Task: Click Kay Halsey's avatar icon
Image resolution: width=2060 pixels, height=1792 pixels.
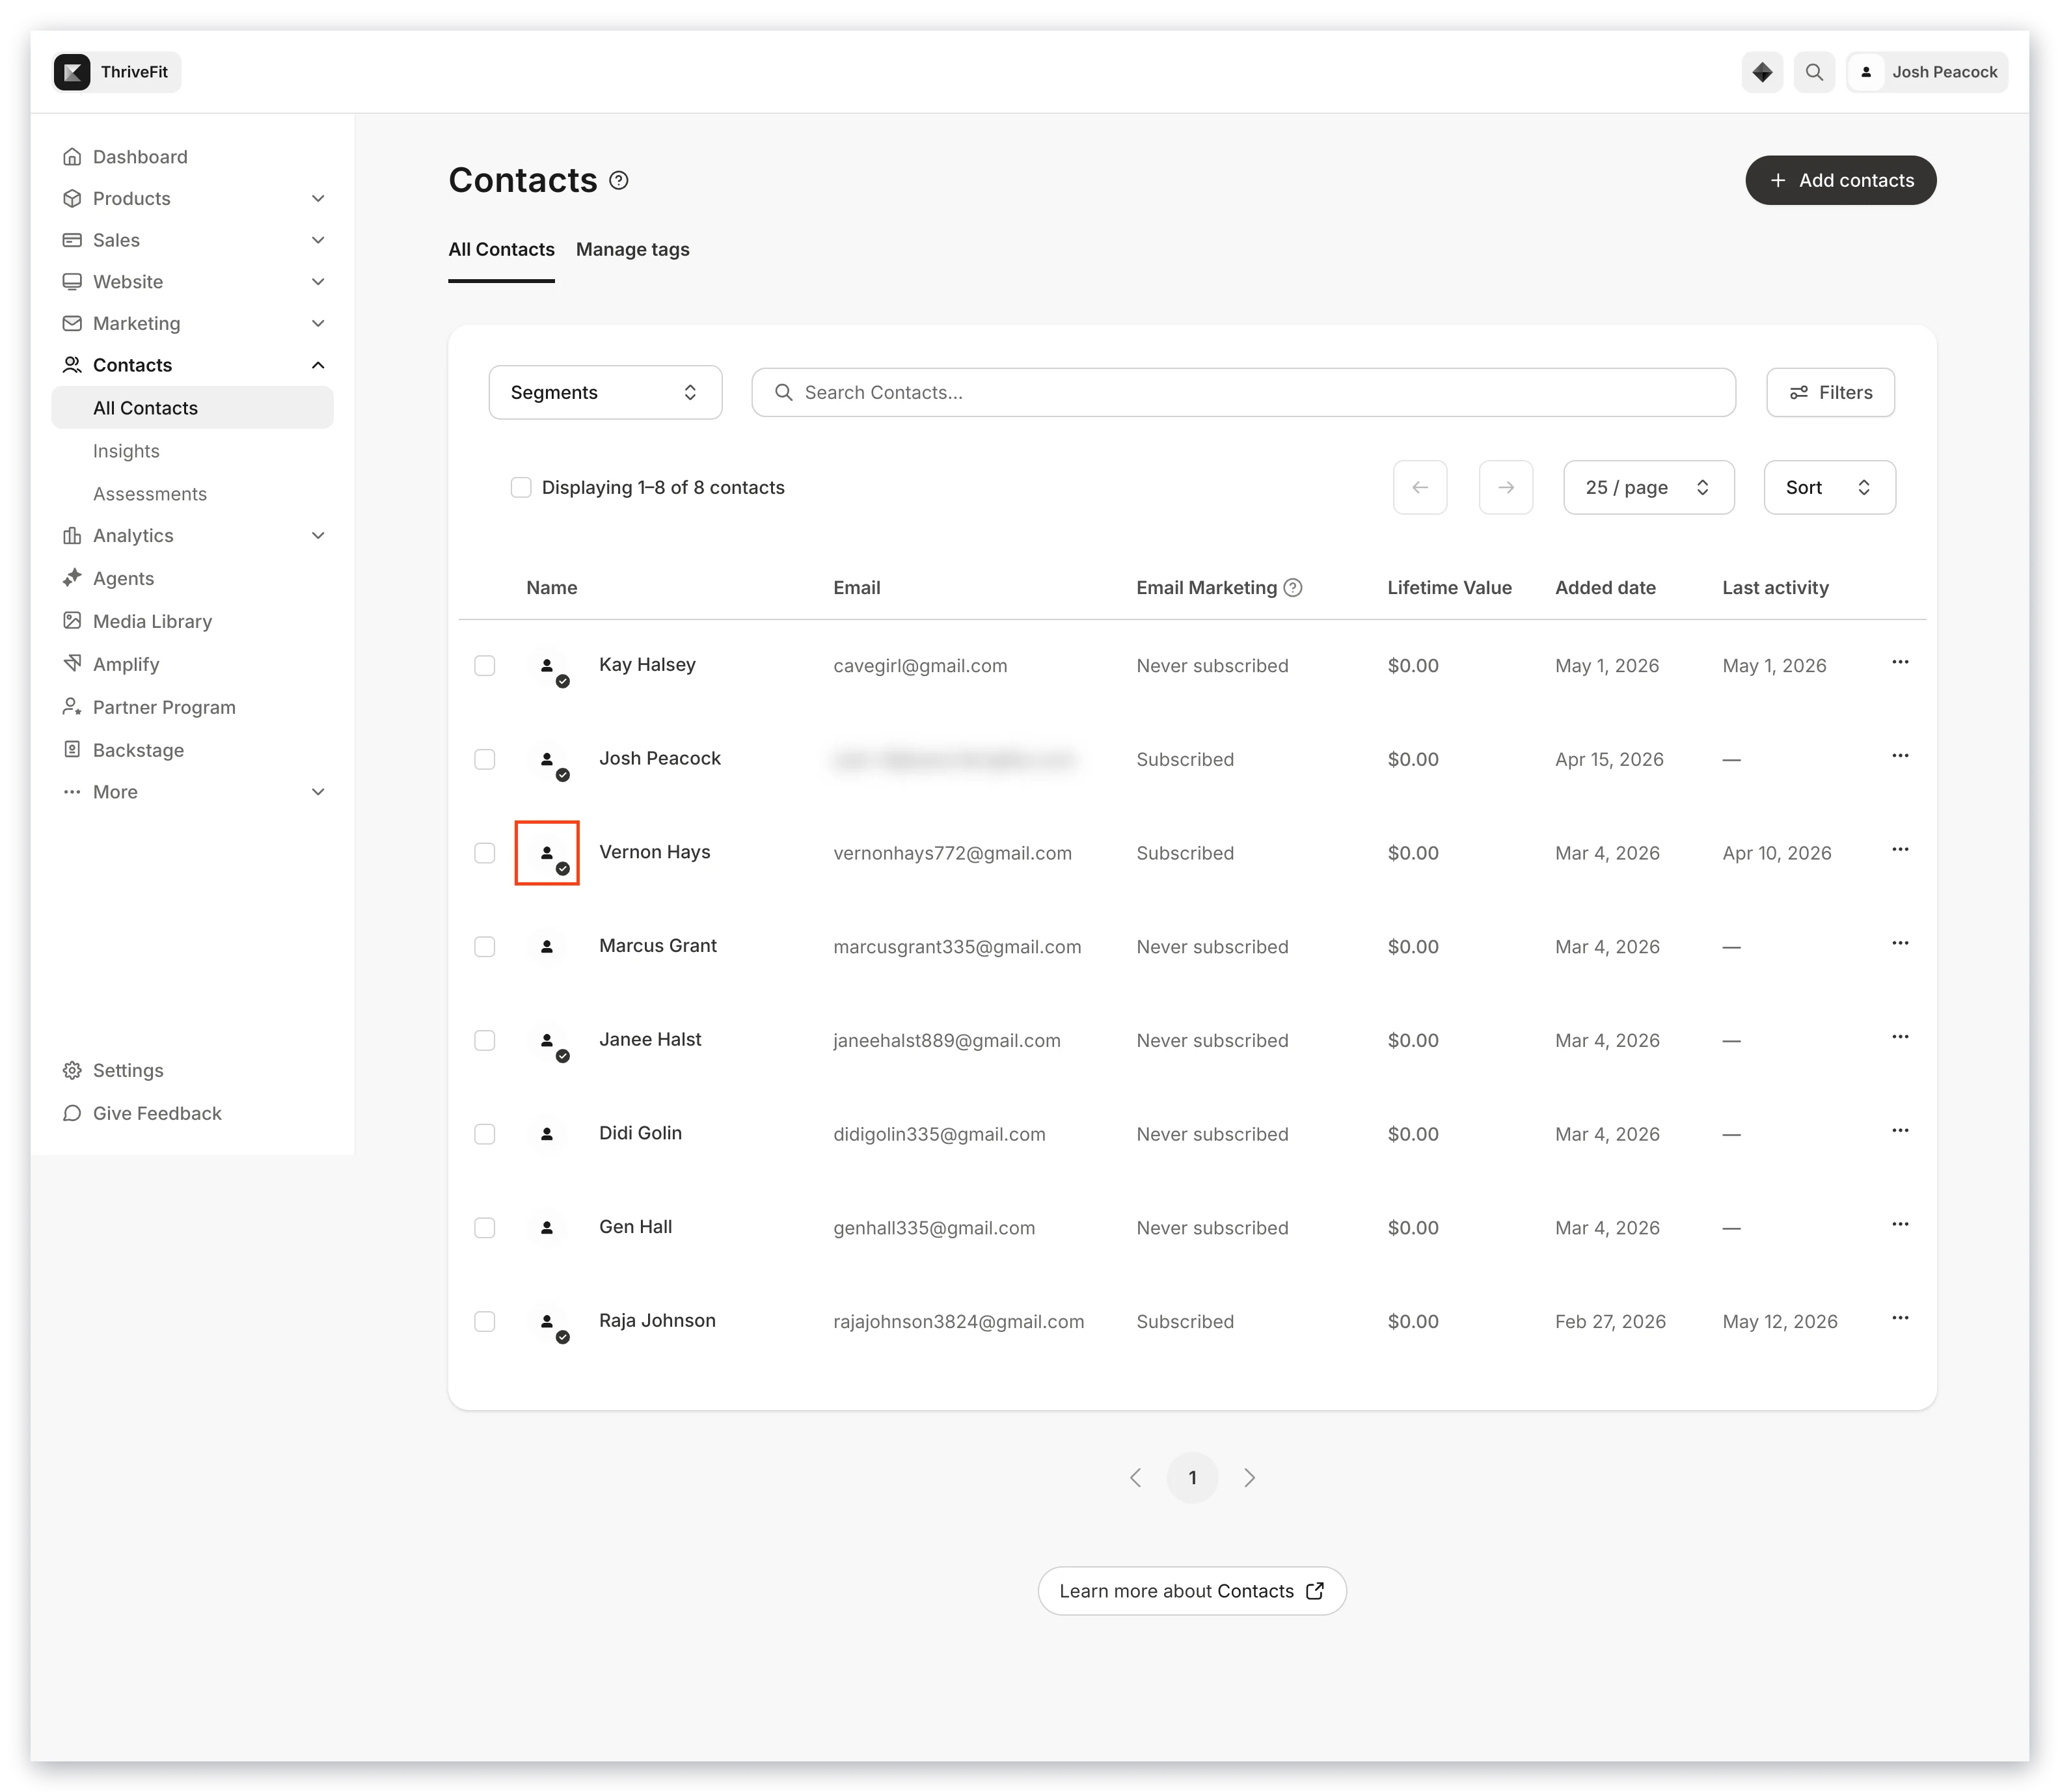Action: [x=547, y=666]
